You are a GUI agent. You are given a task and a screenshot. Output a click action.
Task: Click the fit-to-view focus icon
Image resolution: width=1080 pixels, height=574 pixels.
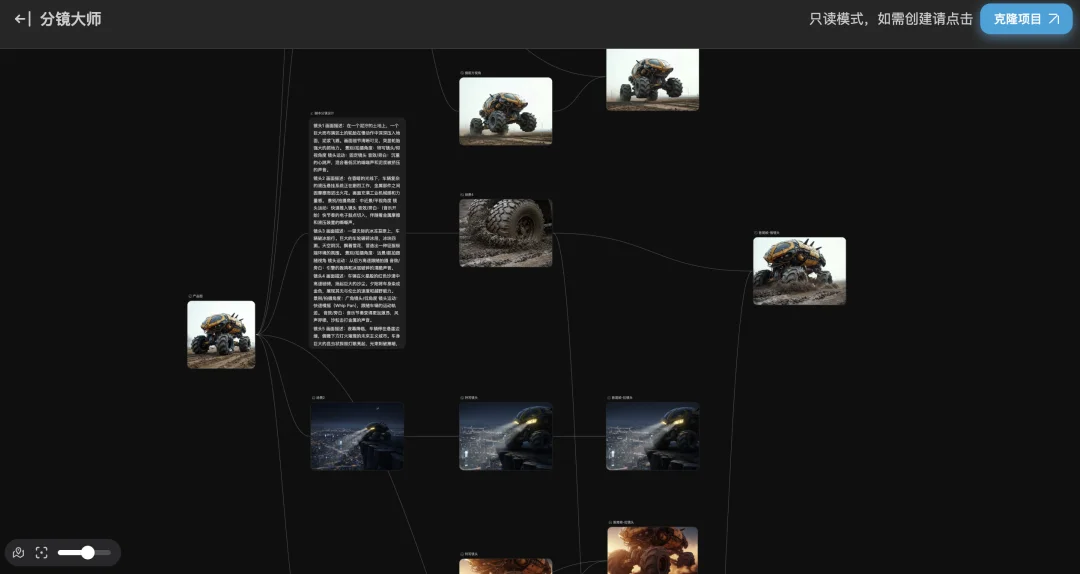[42, 552]
